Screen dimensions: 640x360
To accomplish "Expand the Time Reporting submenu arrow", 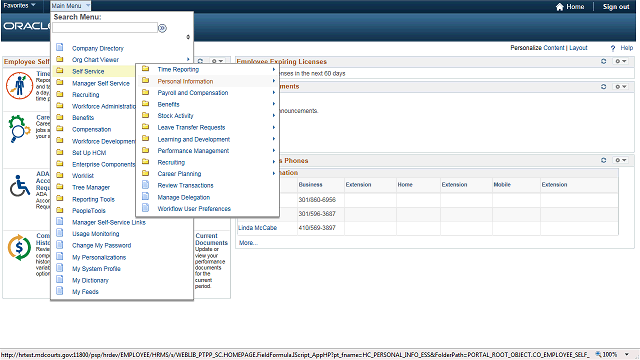I will coord(273,69).
